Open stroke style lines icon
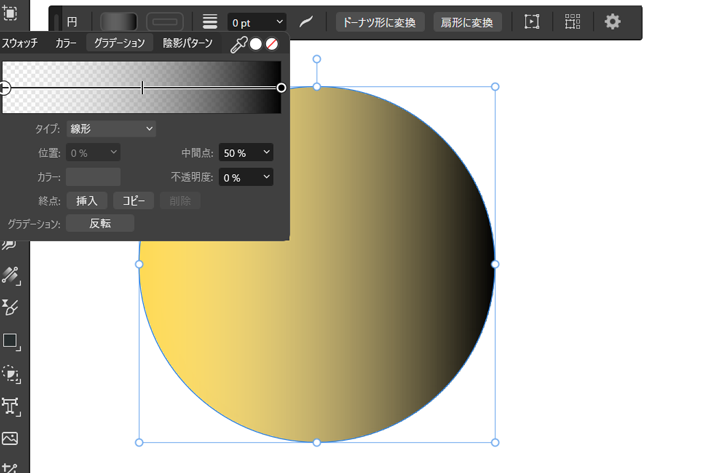Image resolution: width=715 pixels, height=473 pixels. coord(210,21)
